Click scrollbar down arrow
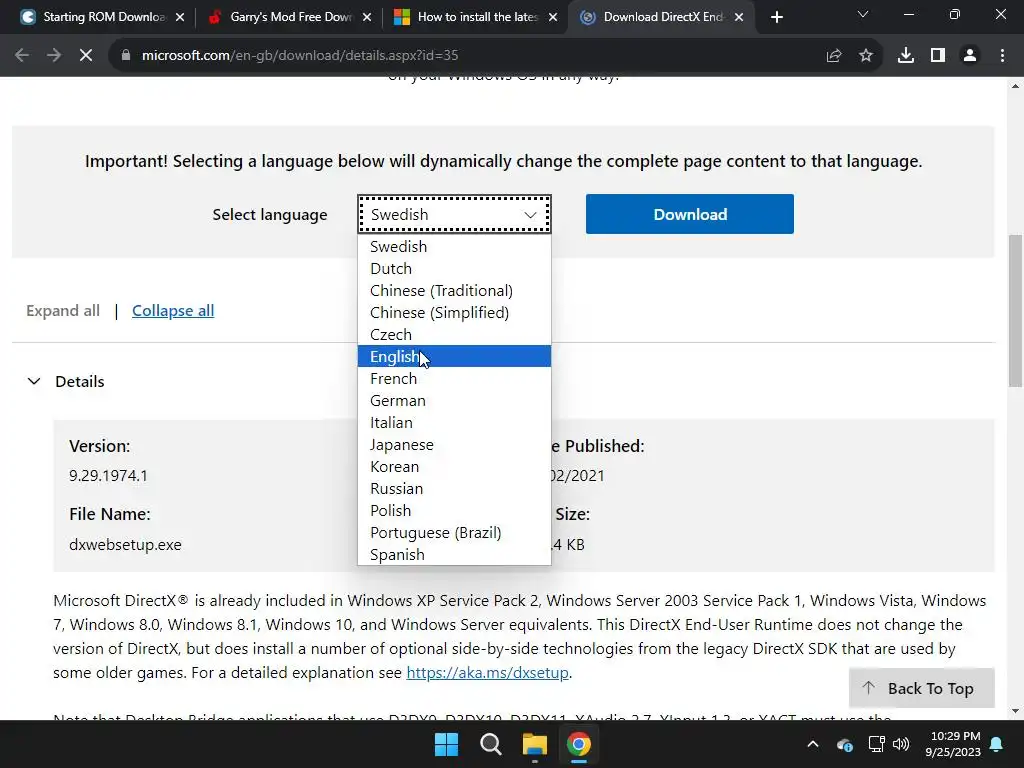This screenshot has height=768, width=1024. [1015, 711]
